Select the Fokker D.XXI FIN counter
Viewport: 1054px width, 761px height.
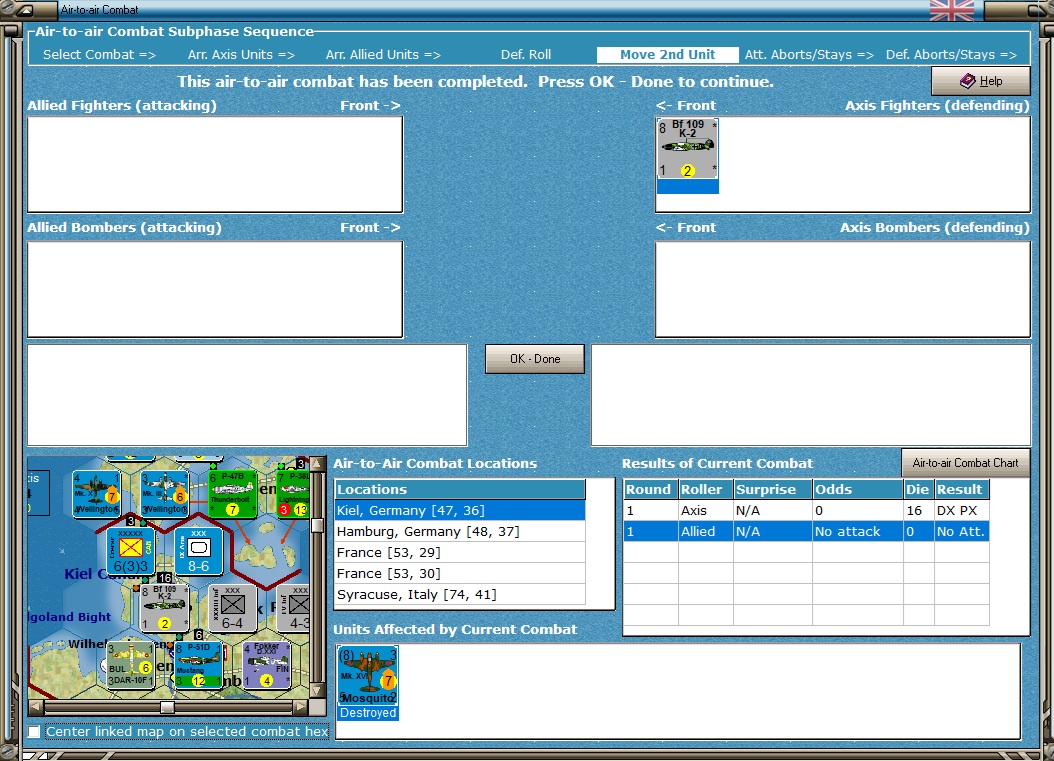coord(267,666)
